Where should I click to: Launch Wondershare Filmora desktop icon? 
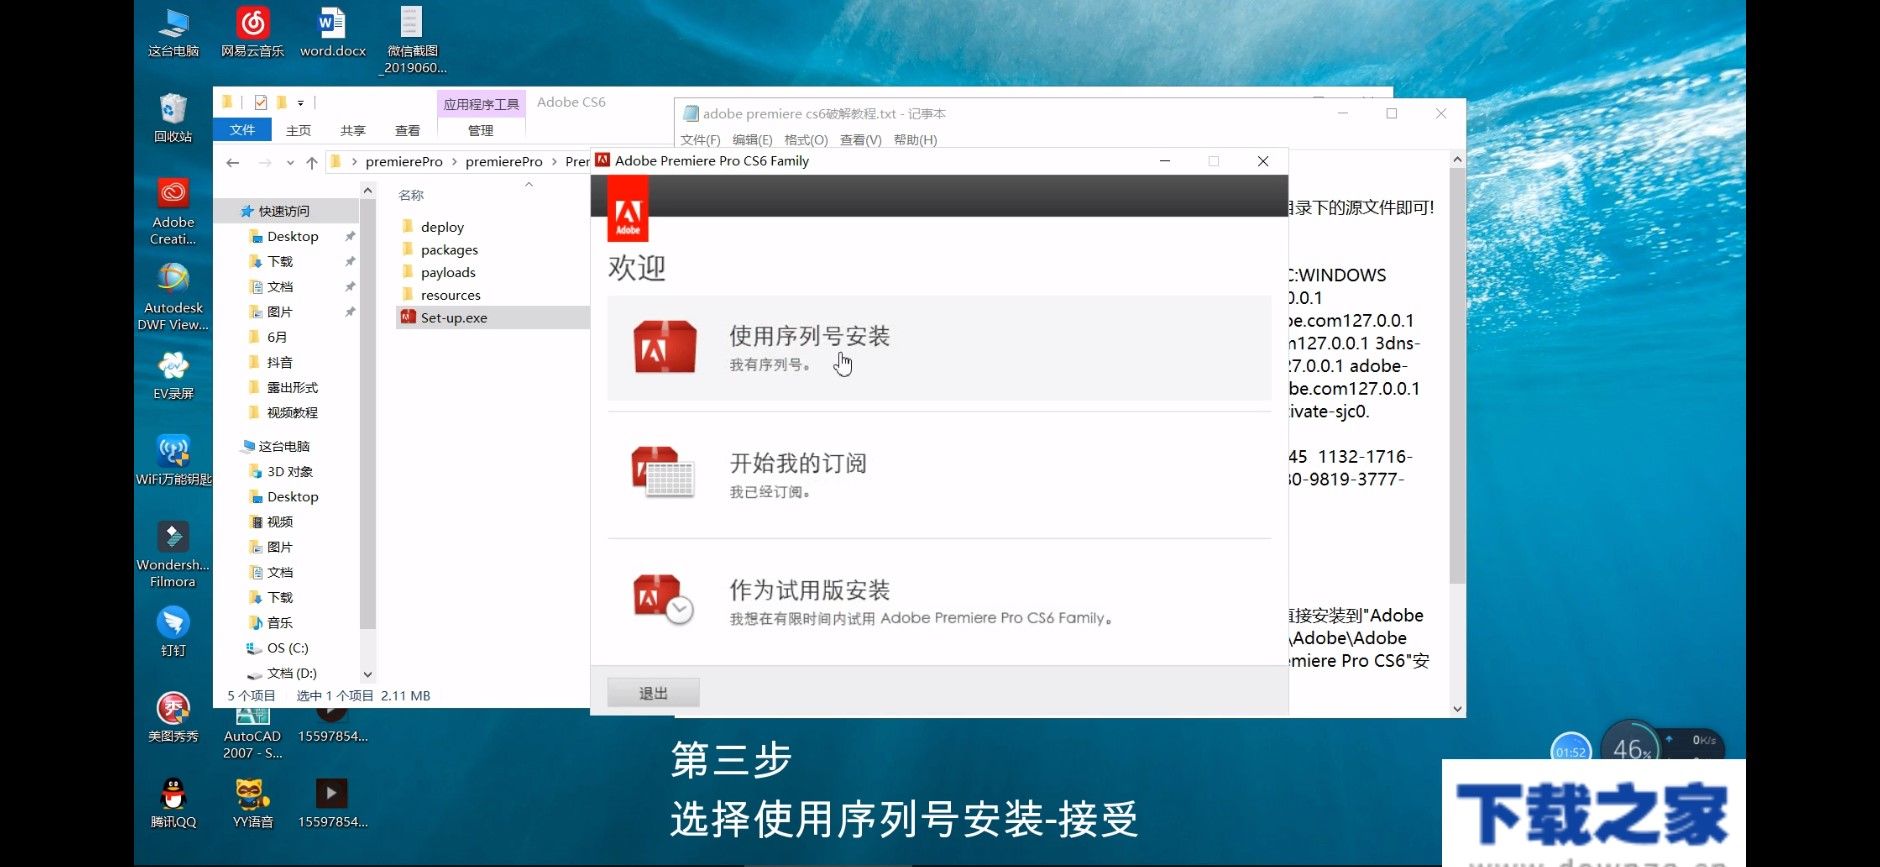173,555
